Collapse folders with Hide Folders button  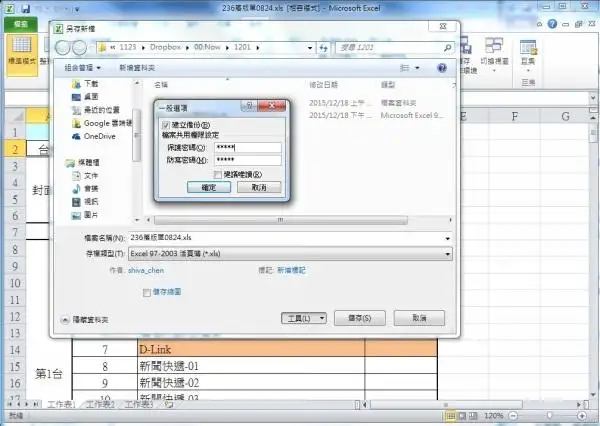point(85,320)
